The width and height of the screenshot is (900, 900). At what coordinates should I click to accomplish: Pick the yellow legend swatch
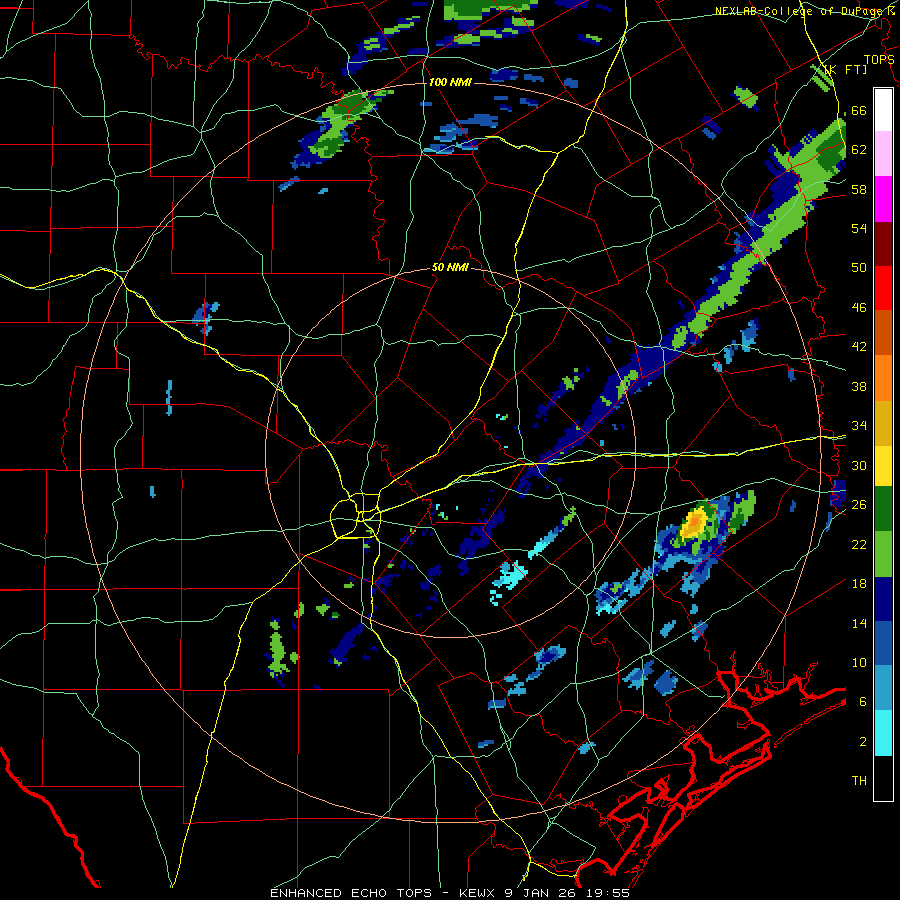pyautogui.click(x=883, y=465)
